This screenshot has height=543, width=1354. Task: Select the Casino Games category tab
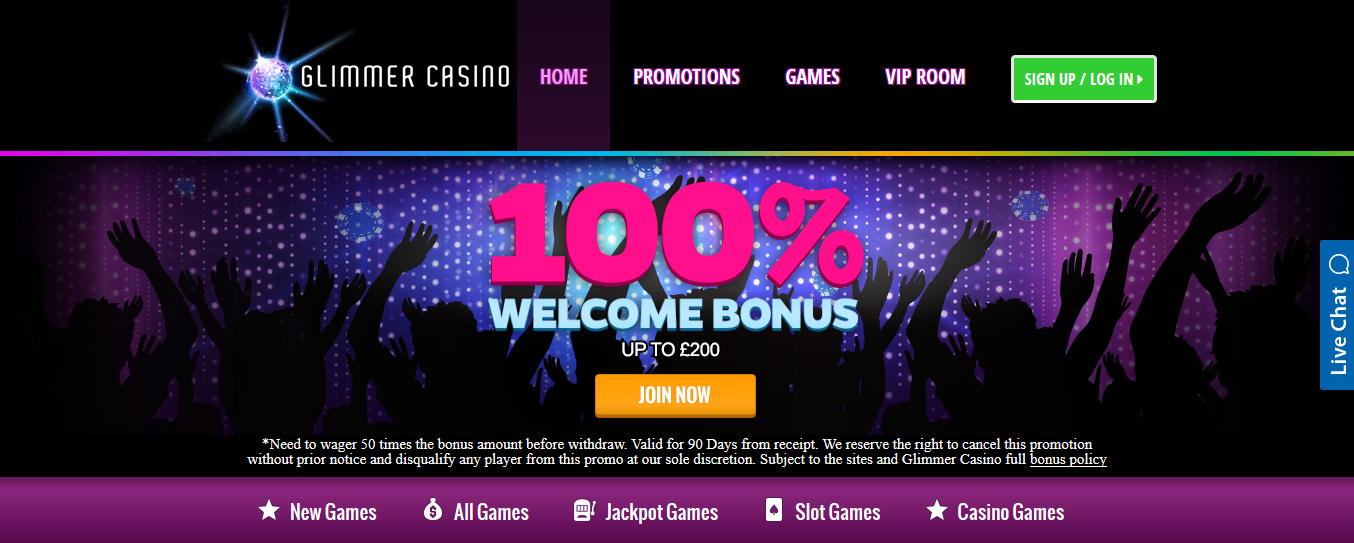coord(995,512)
